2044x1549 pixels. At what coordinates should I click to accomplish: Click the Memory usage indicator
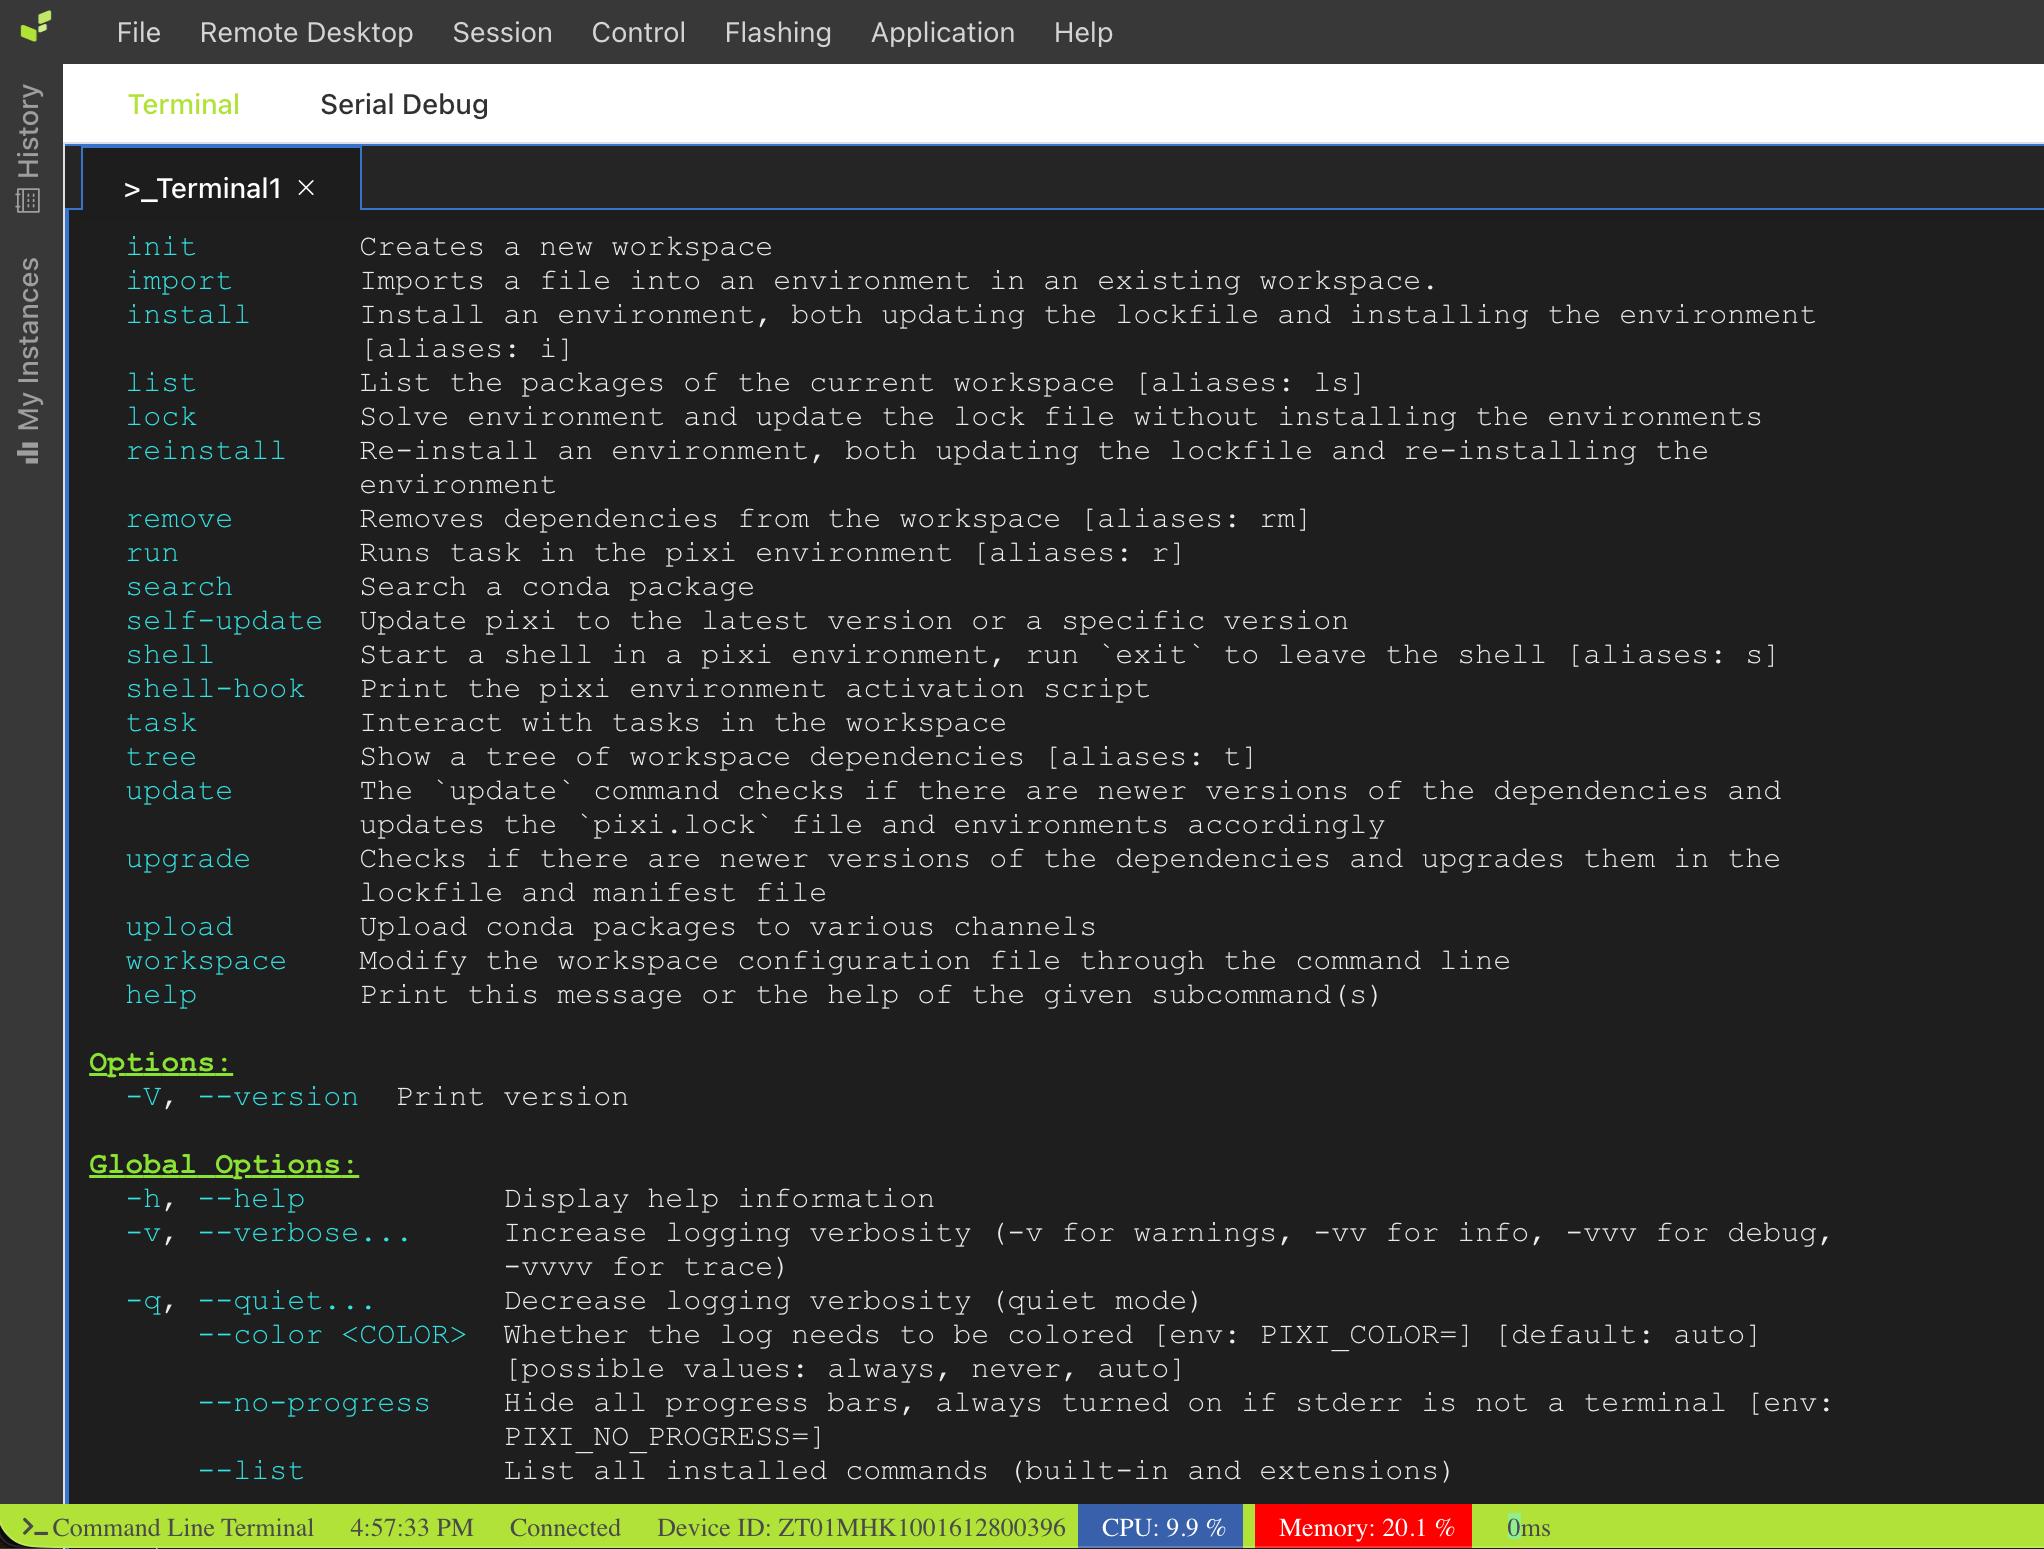pyautogui.click(x=1365, y=1527)
